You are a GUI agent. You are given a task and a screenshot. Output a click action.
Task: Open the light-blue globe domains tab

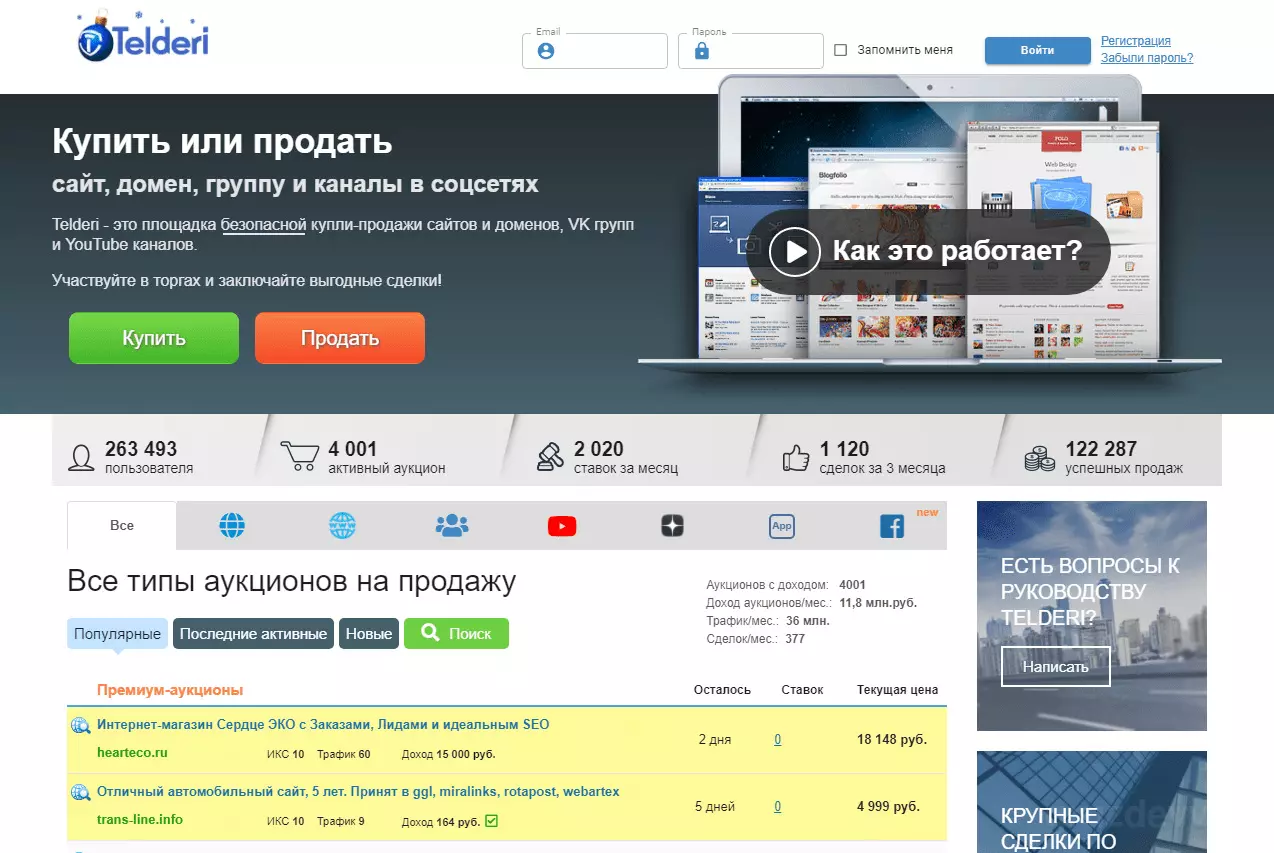click(342, 525)
